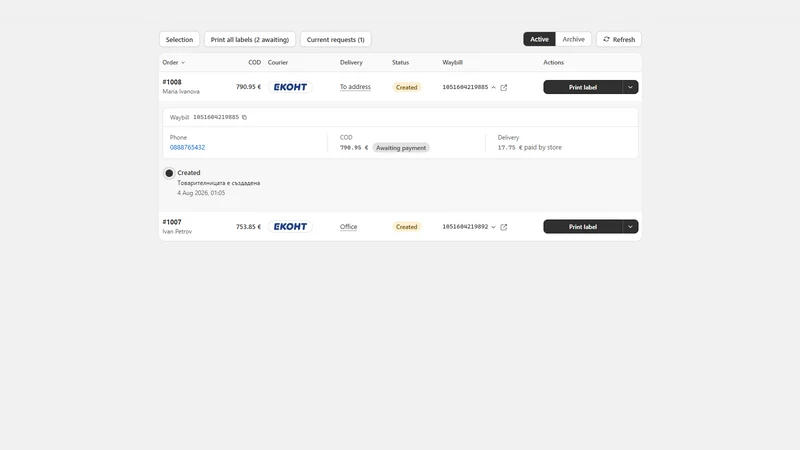Click the Status column header
The image size is (800, 450).
coord(401,62)
